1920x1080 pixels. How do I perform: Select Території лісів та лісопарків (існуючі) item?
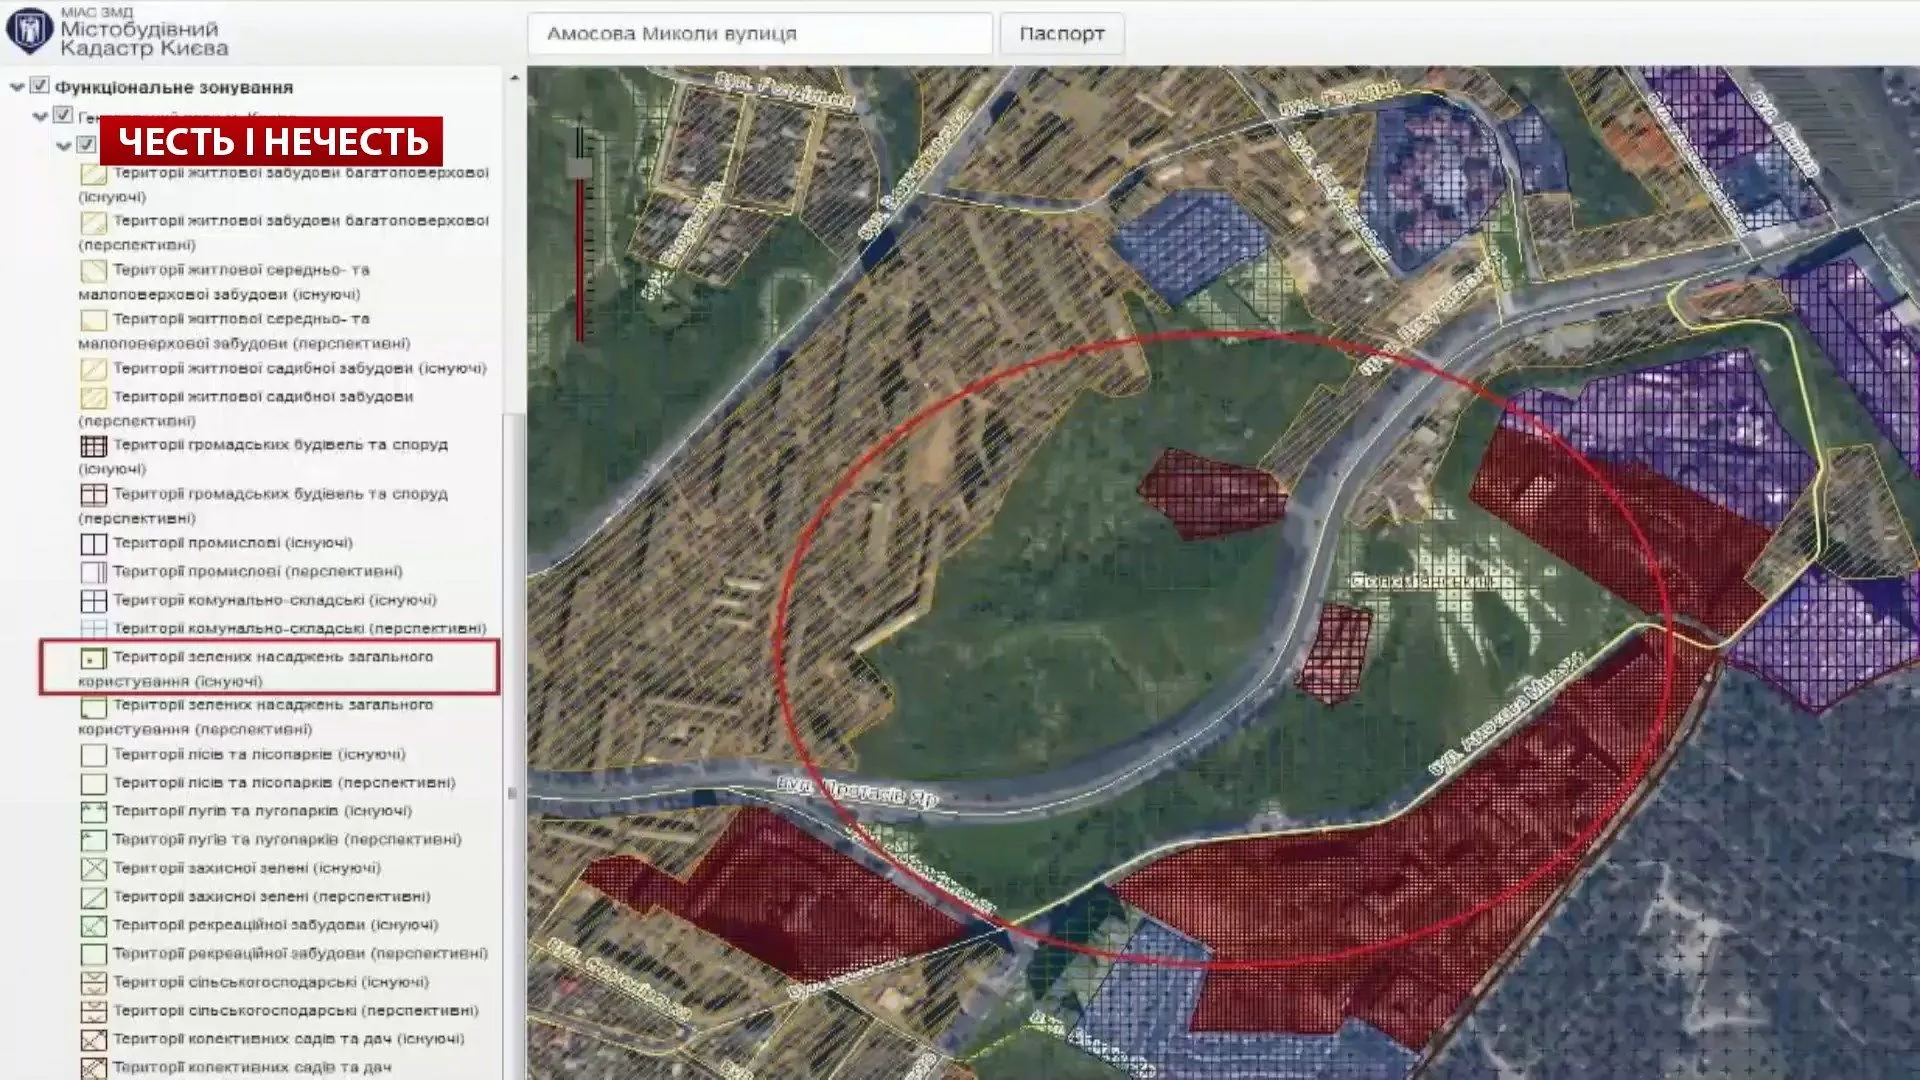[258, 754]
